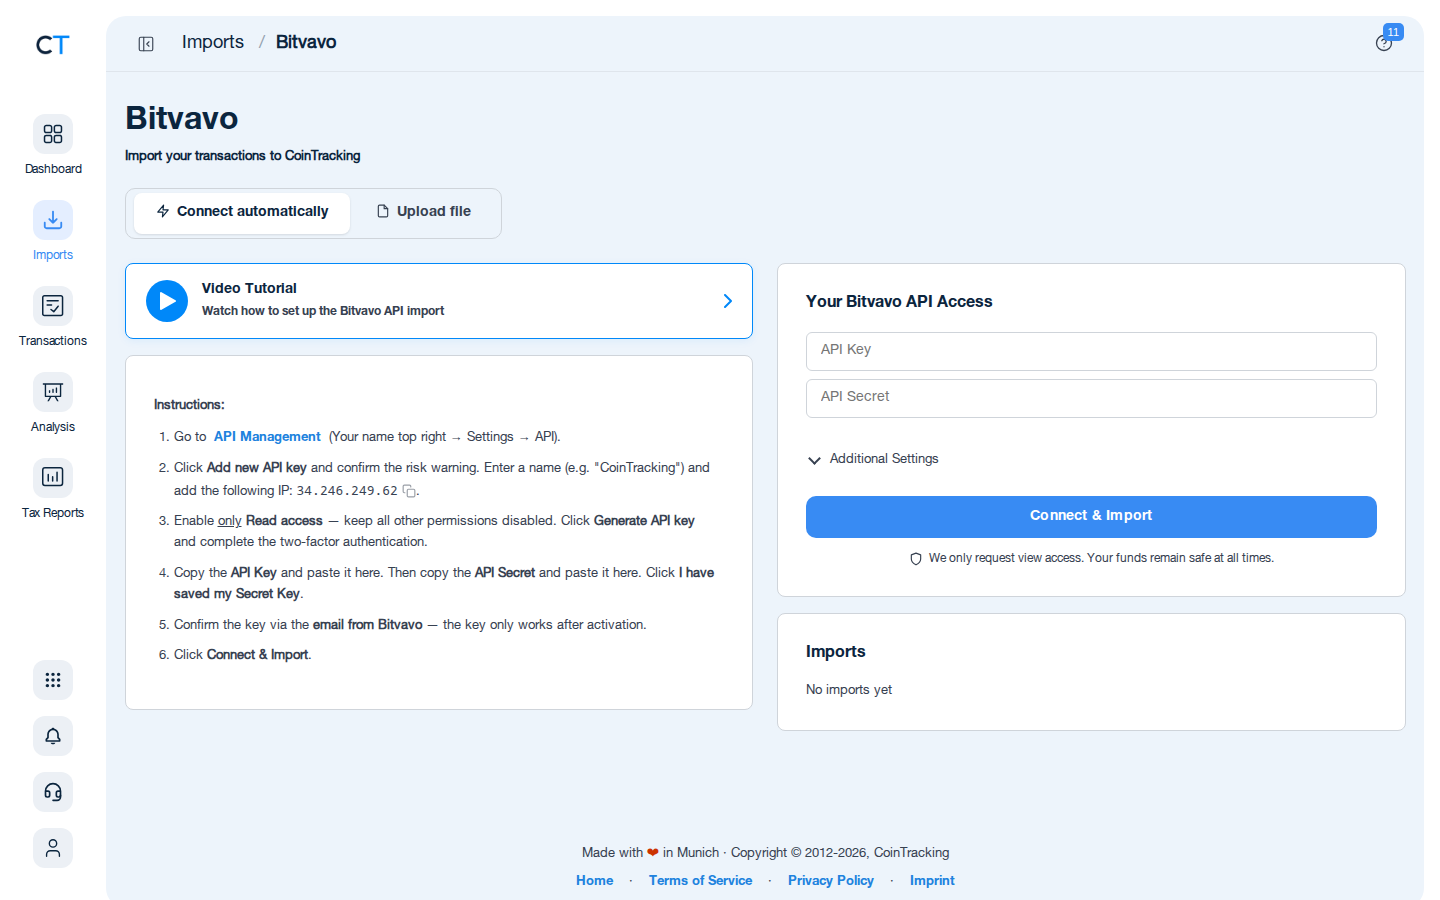Copy the IP address with copy icon

pos(409,491)
